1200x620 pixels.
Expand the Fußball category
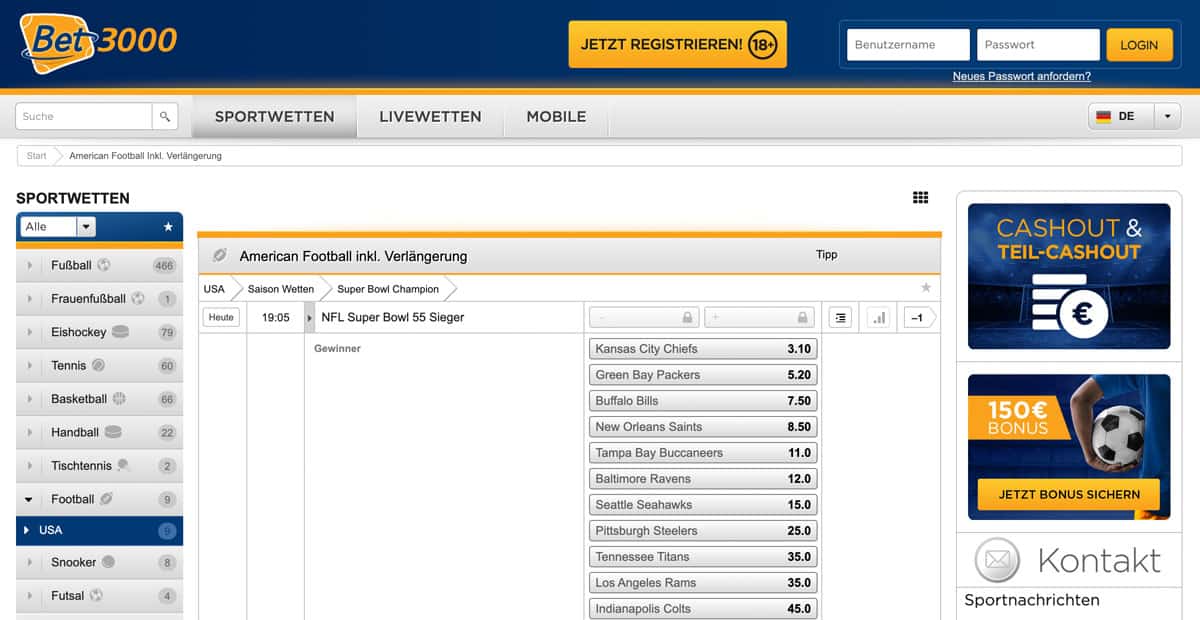(31, 265)
